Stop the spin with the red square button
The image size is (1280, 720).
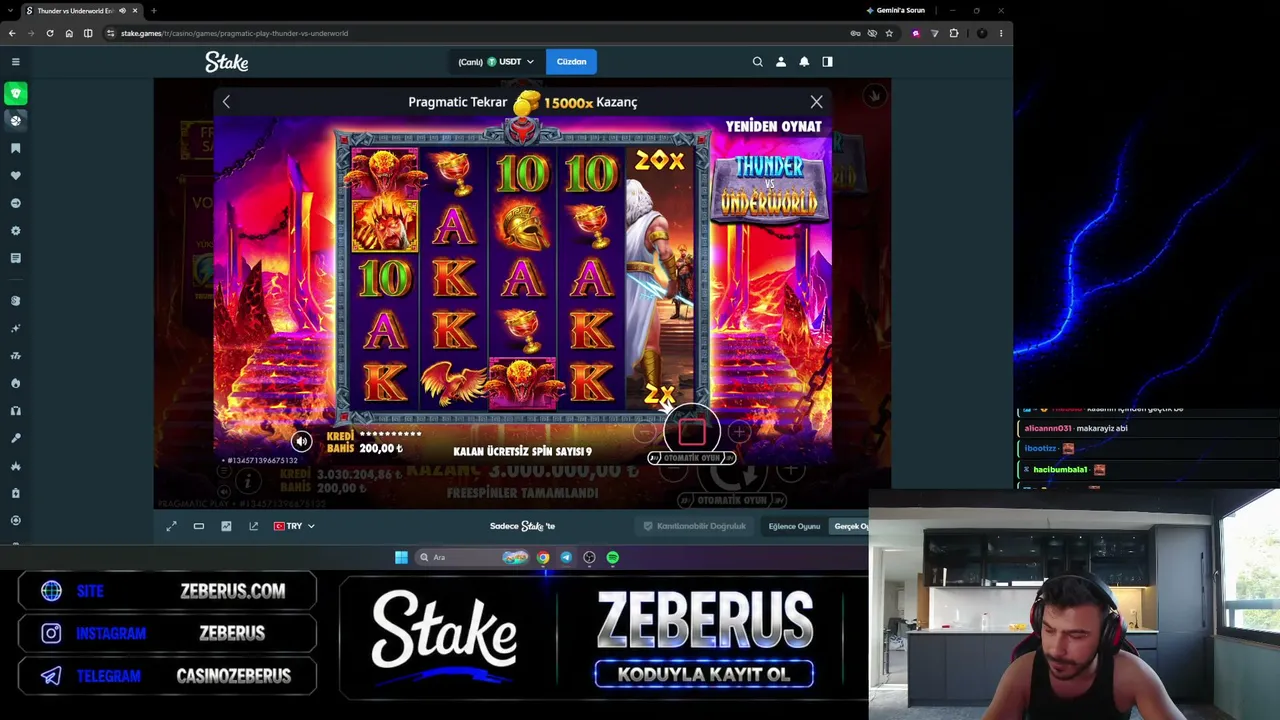[x=691, y=432]
